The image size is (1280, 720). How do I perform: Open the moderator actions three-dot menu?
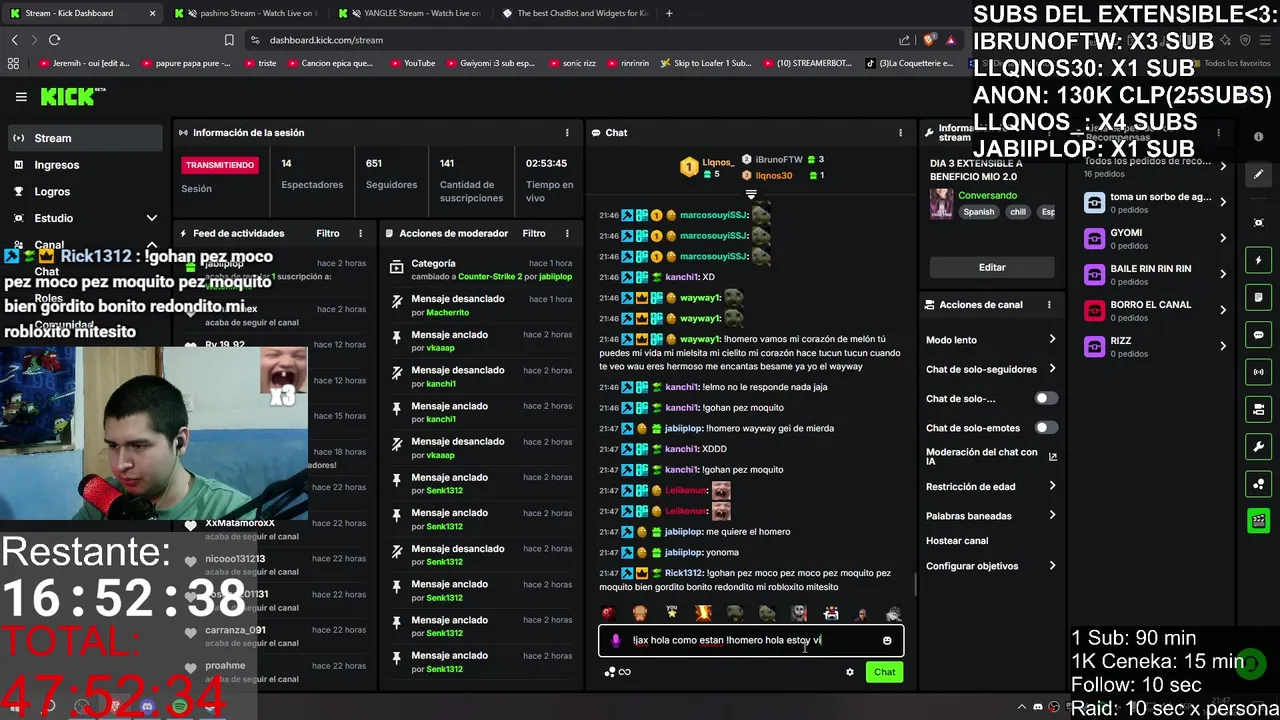click(567, 233)
